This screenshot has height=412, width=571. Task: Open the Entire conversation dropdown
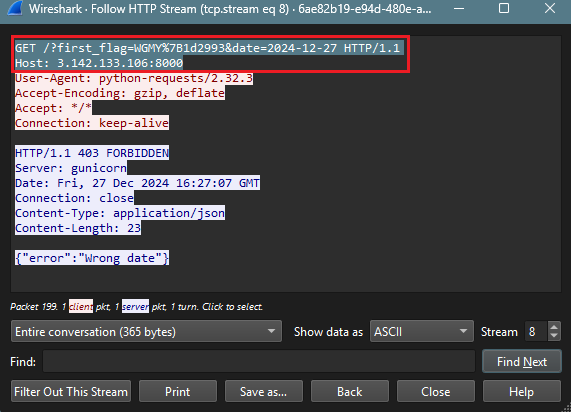146,331
